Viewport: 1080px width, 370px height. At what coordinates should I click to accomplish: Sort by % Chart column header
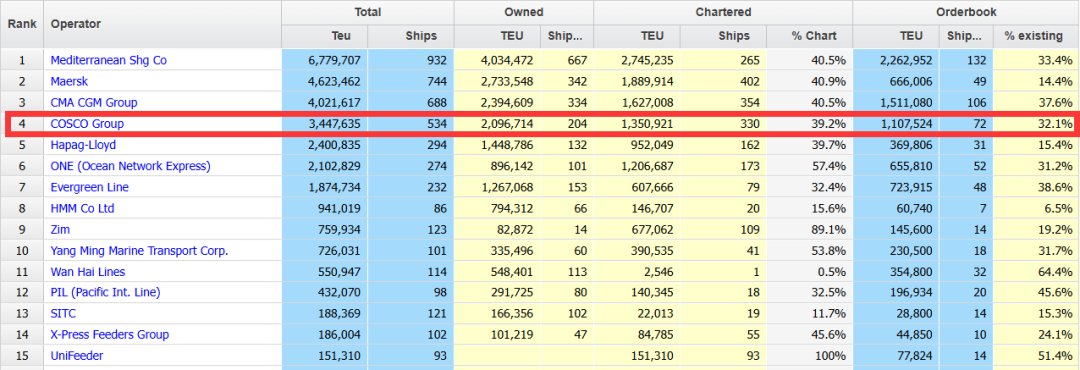click(x=809, y=37)
